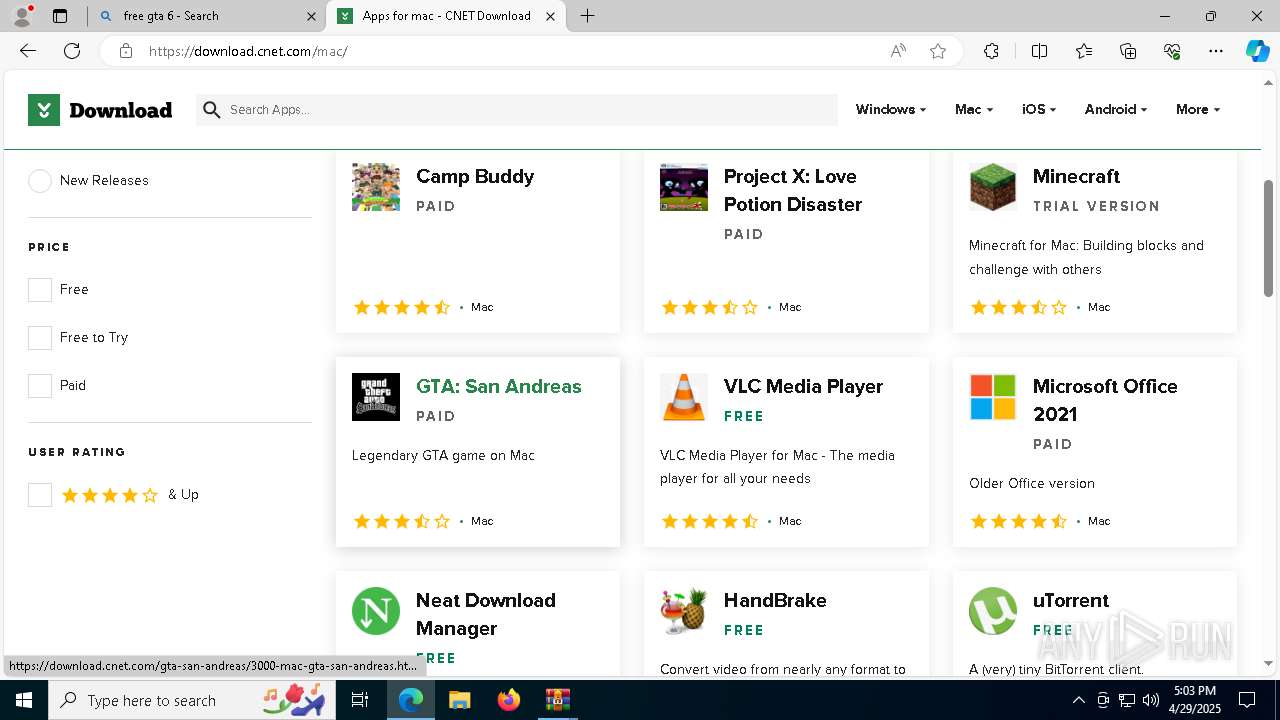
Task: Open the Minecraft block icon
Action: point(993,187)
